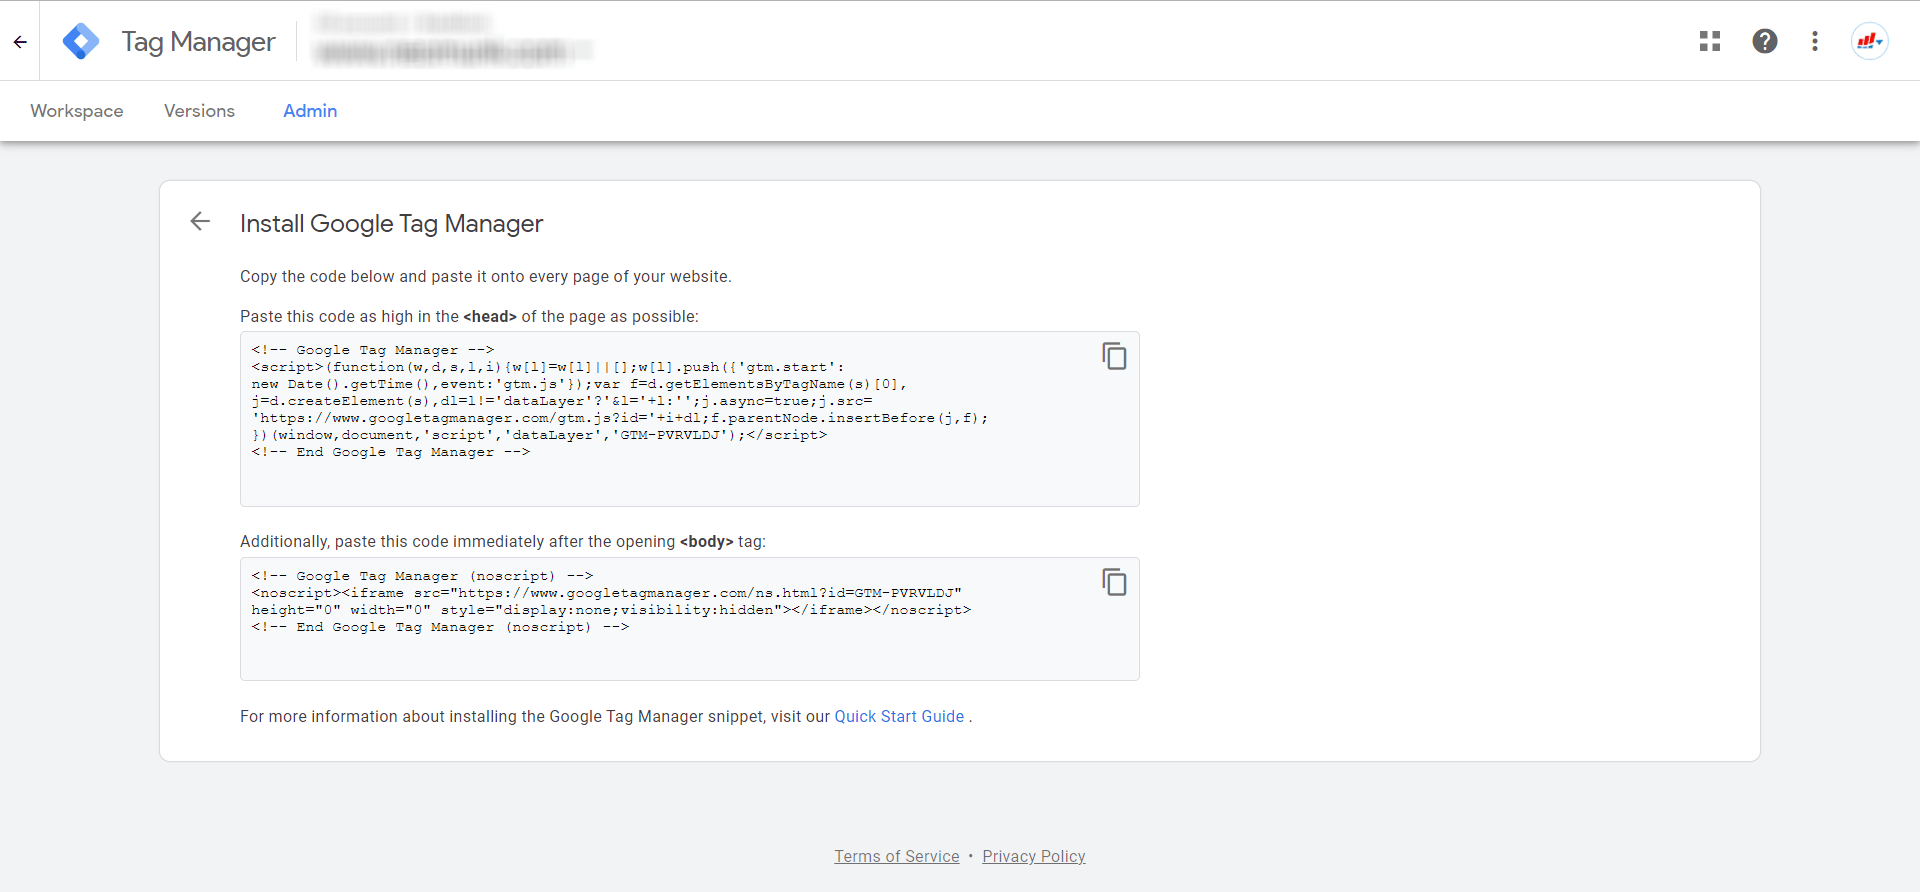The width and height of the screenshot is (1920, 892).
Task: Click the Install Google Tag Manager heading
Action: 391,223
